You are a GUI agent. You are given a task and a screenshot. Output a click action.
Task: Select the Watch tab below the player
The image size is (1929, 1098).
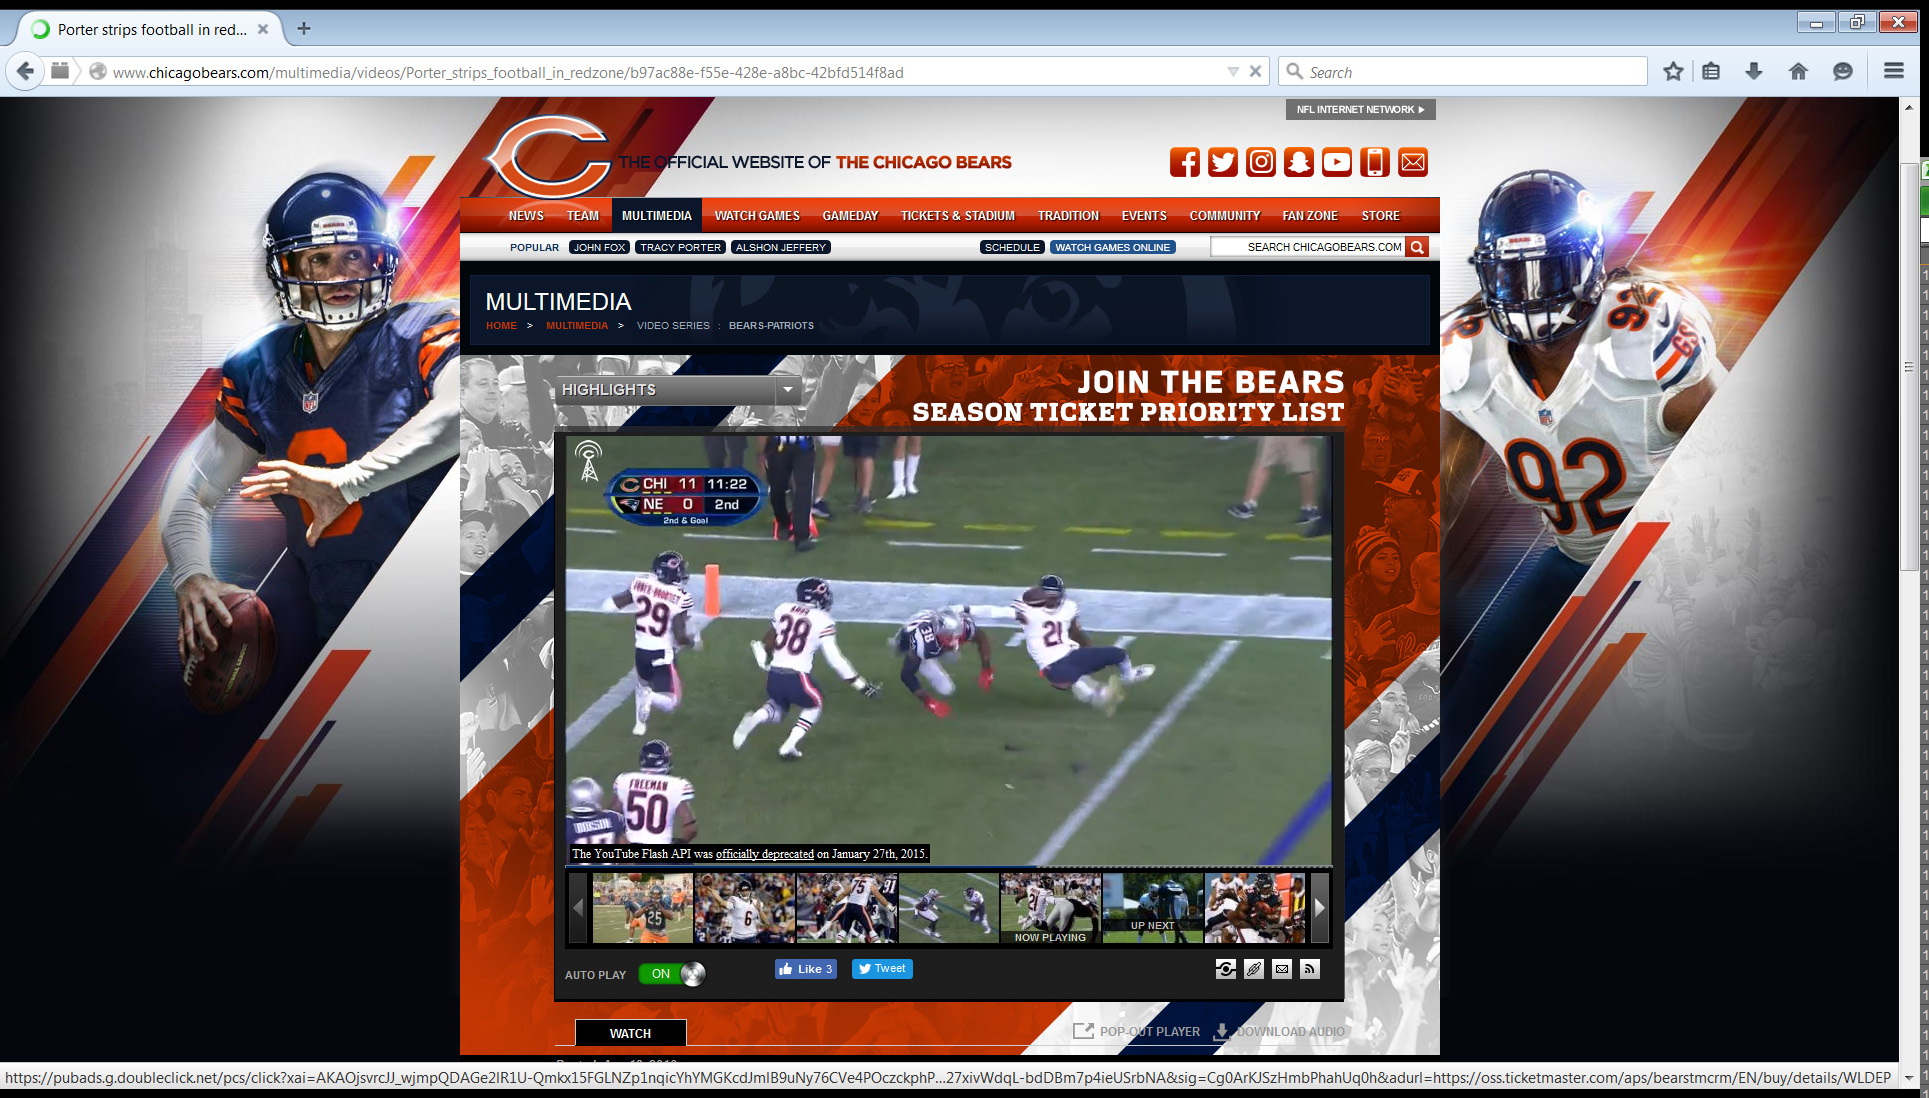click(630, 1033)
